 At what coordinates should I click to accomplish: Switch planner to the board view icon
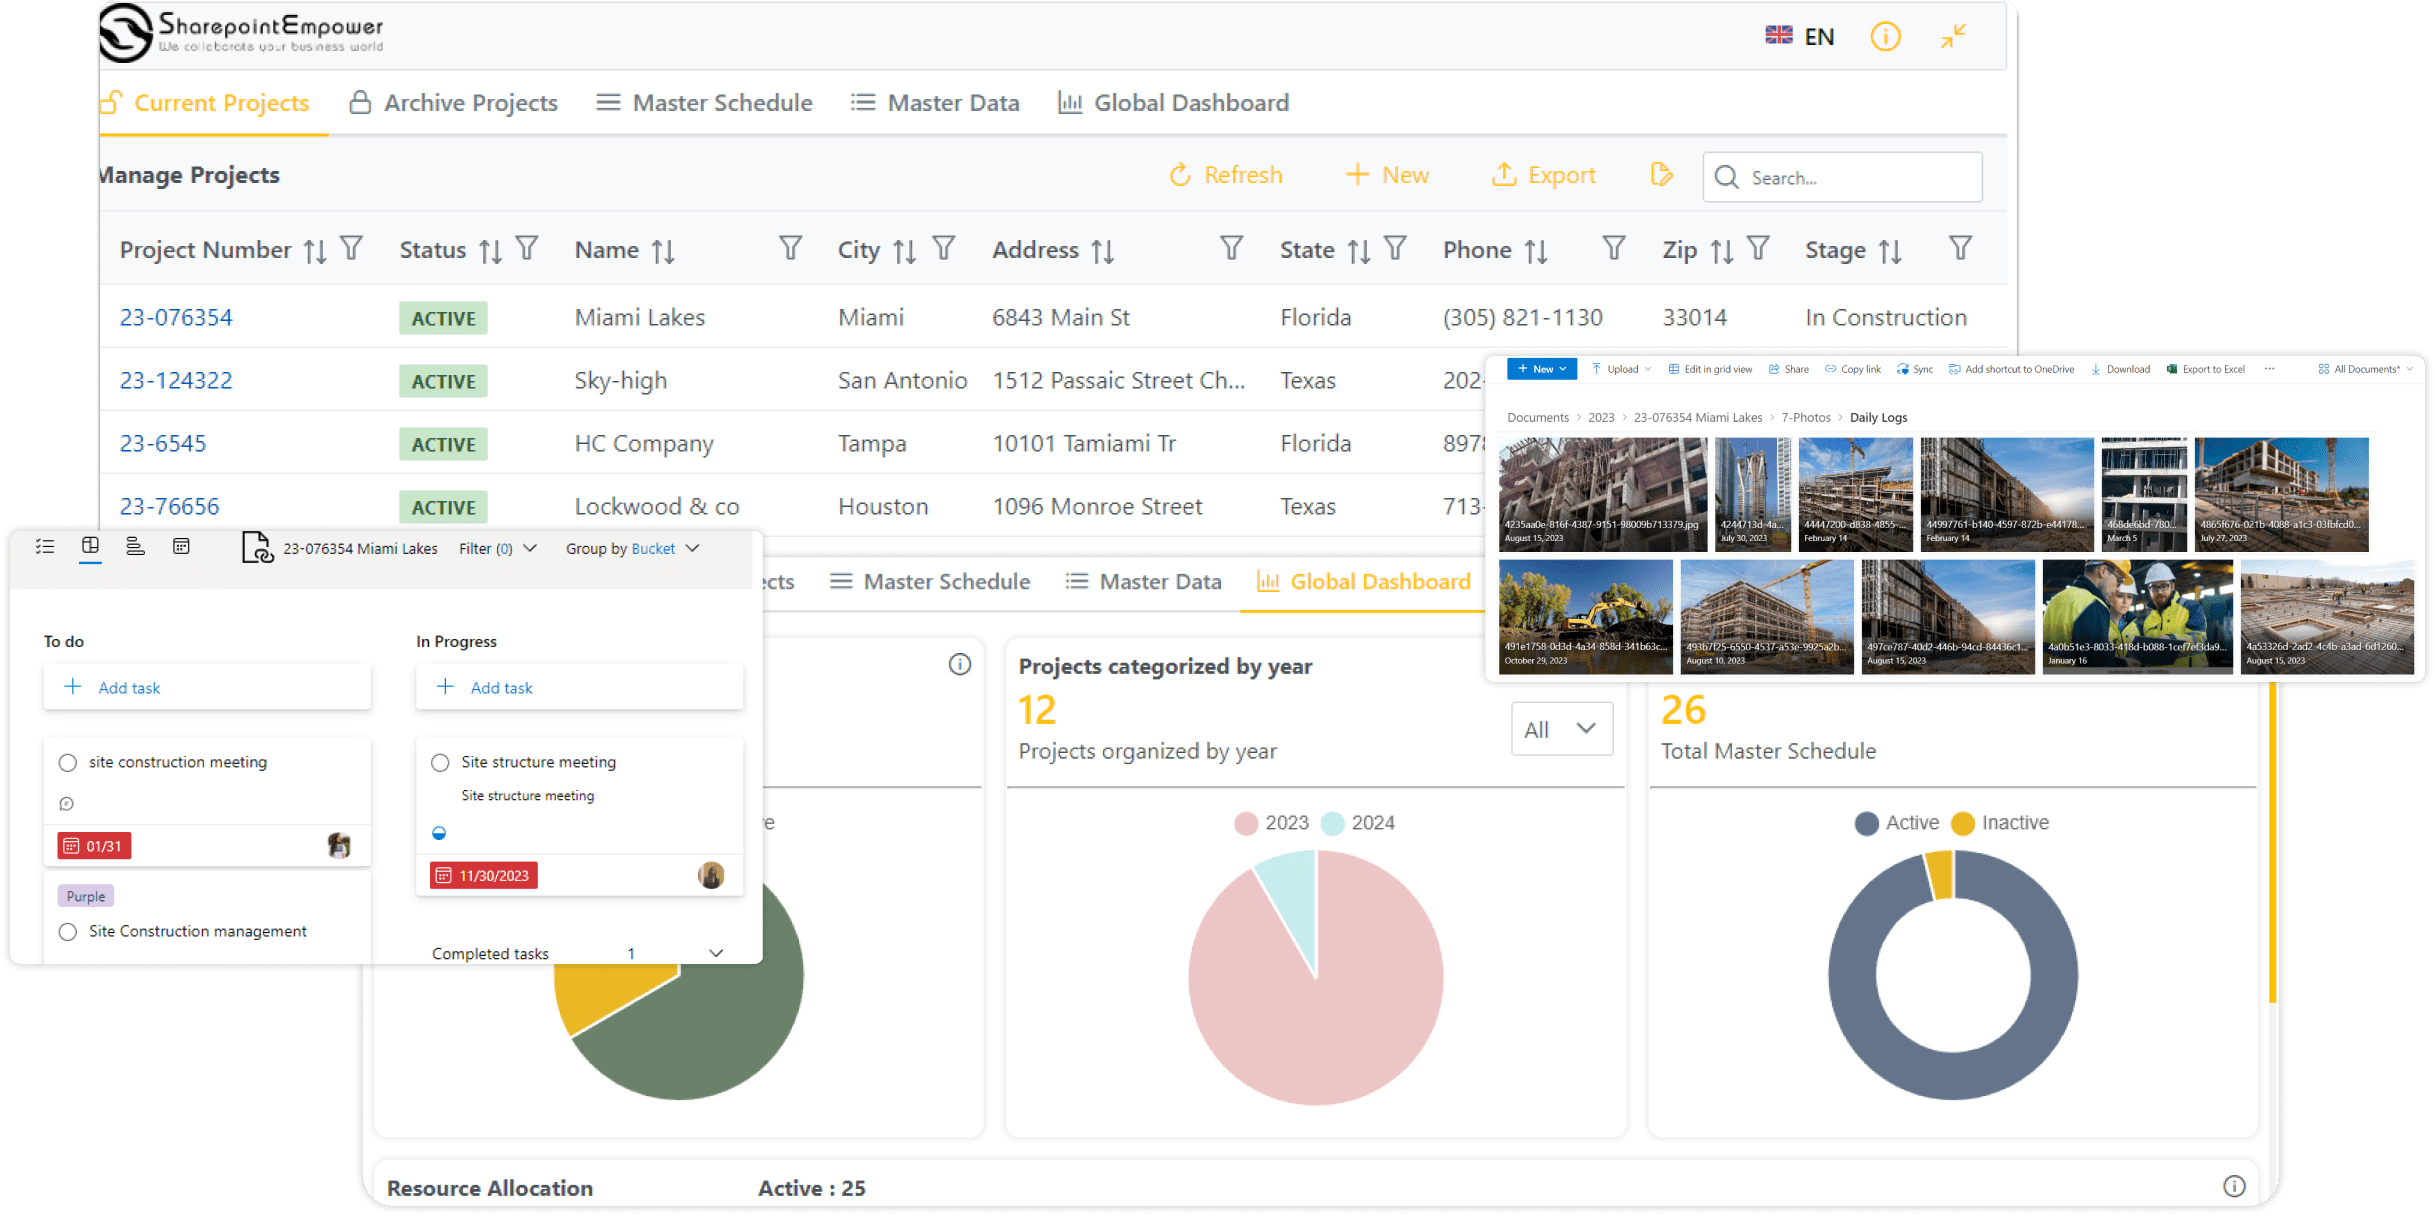tap(90, 546)
